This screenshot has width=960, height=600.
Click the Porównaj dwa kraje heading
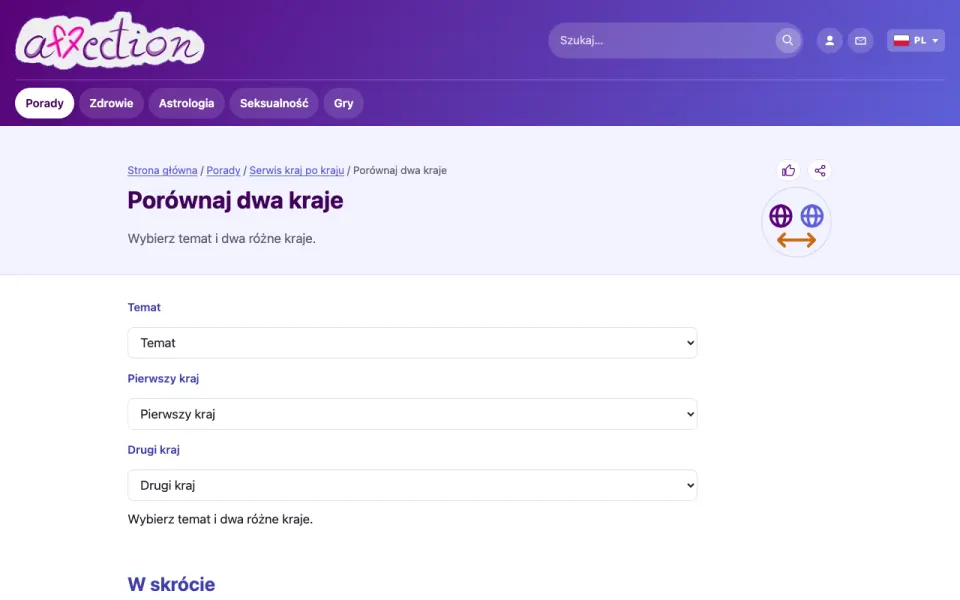236,200
